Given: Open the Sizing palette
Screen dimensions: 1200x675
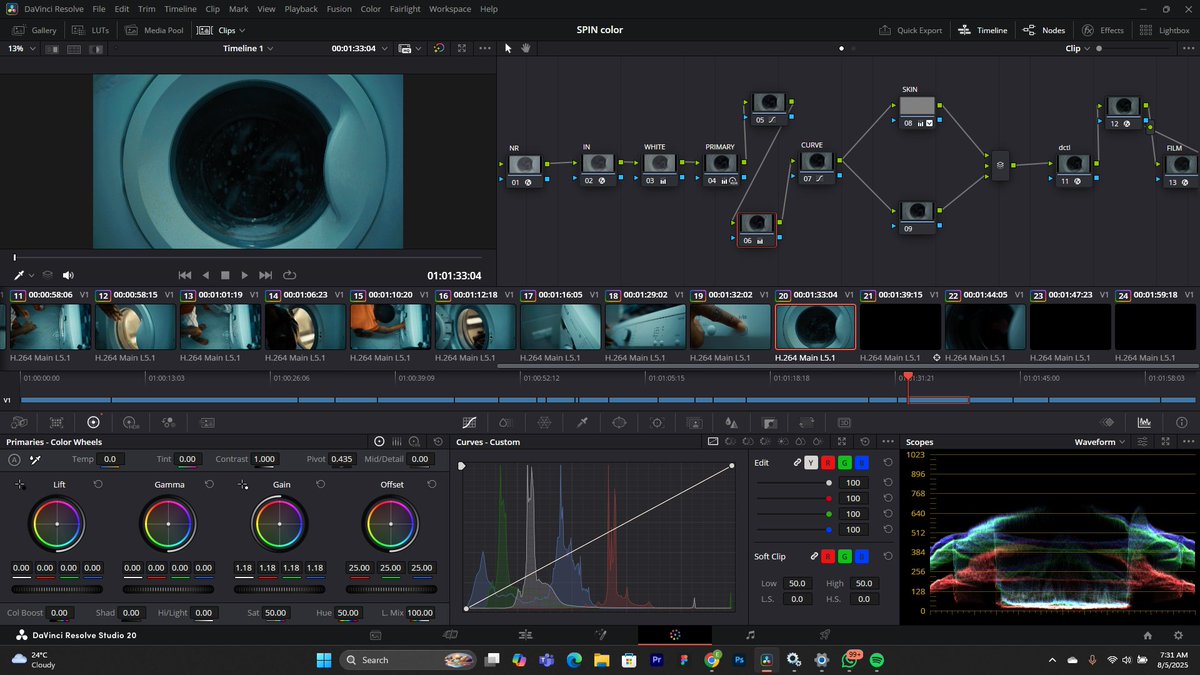Looking at the screenshot, I should pyautogui.click(x=807, y=423).
